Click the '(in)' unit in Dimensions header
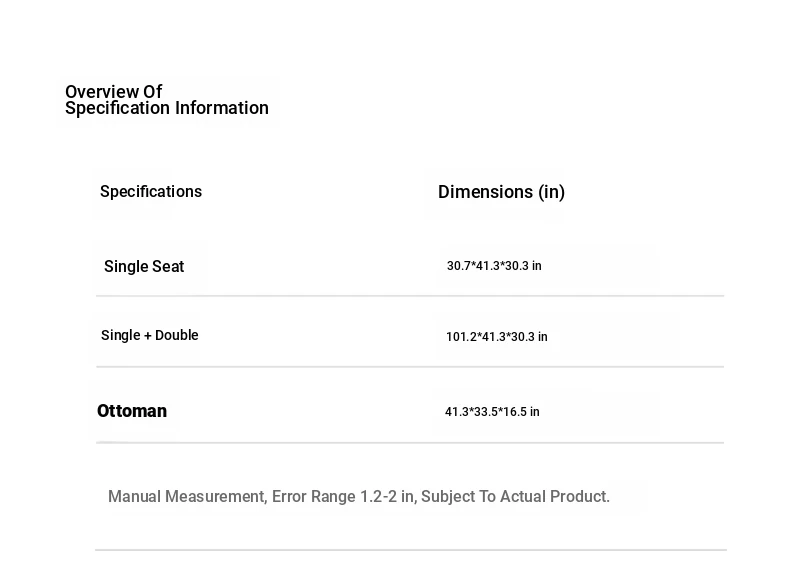The image size is (790, 576). pos(552,192)
